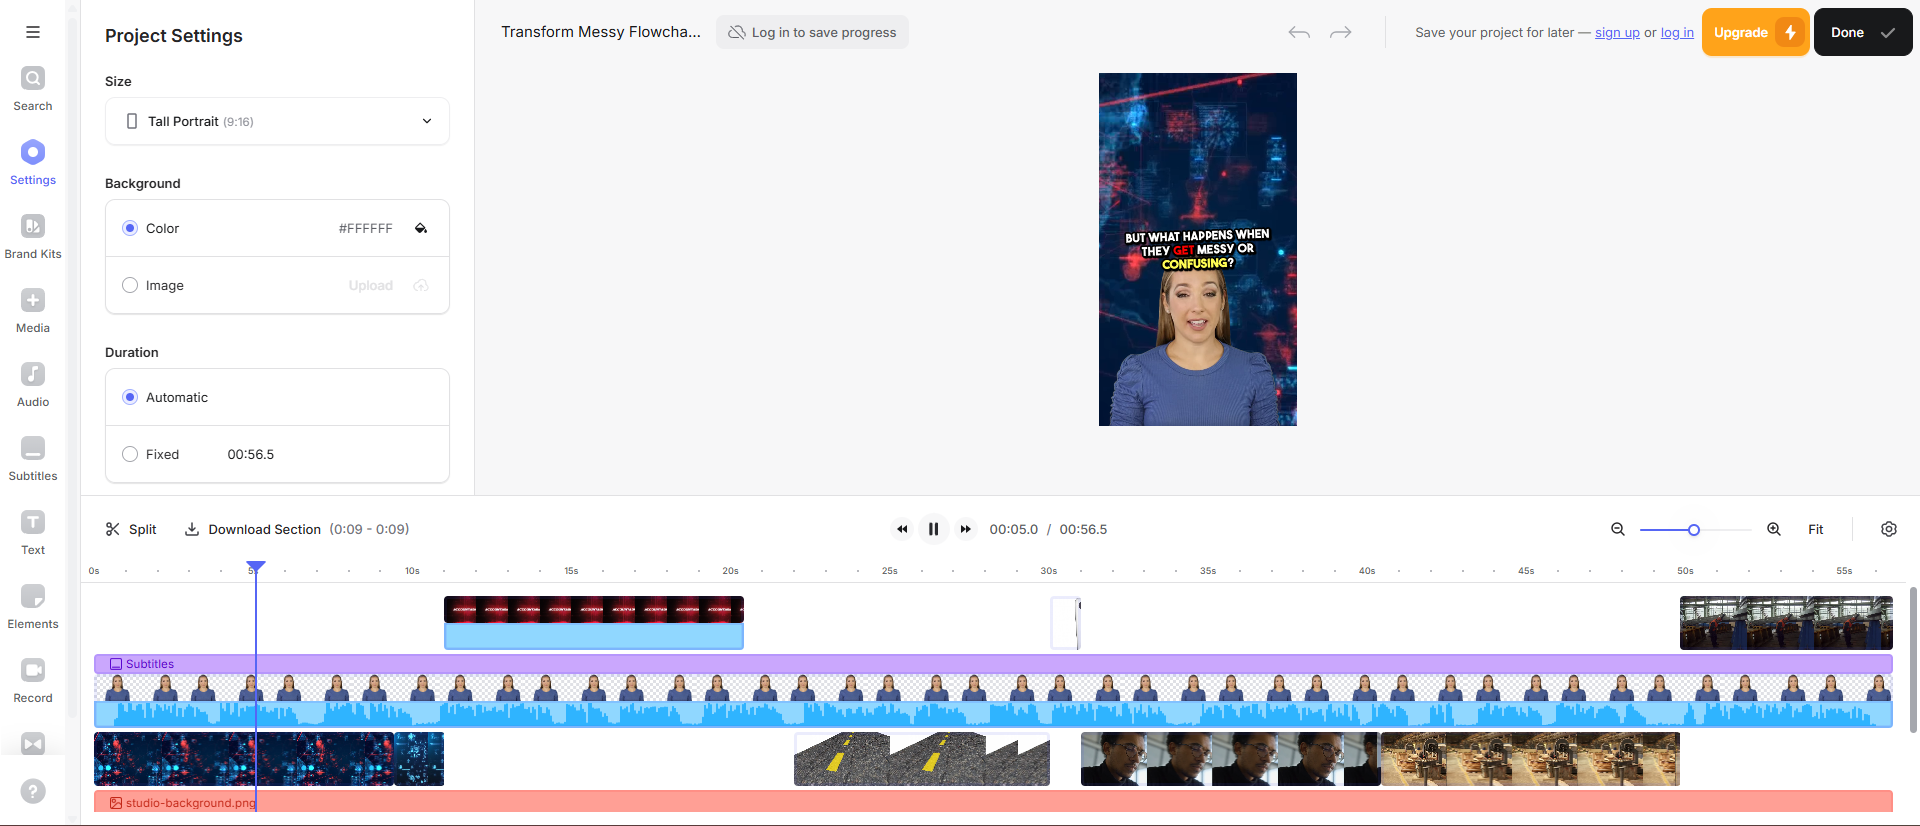The height and width of the screenshot is (826, 1920).
Task: Open the Subtitles panel
Action: coord(33,459)
